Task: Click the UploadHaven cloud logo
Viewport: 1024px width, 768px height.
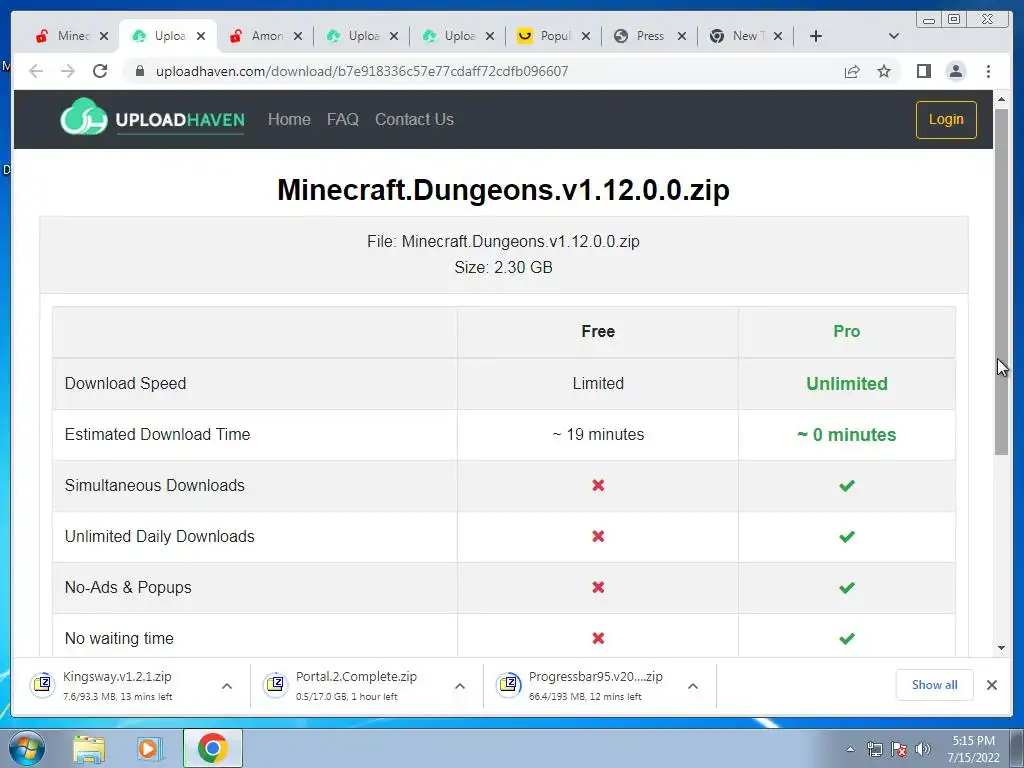Action: pyautogui.click(x=84, y=118)
